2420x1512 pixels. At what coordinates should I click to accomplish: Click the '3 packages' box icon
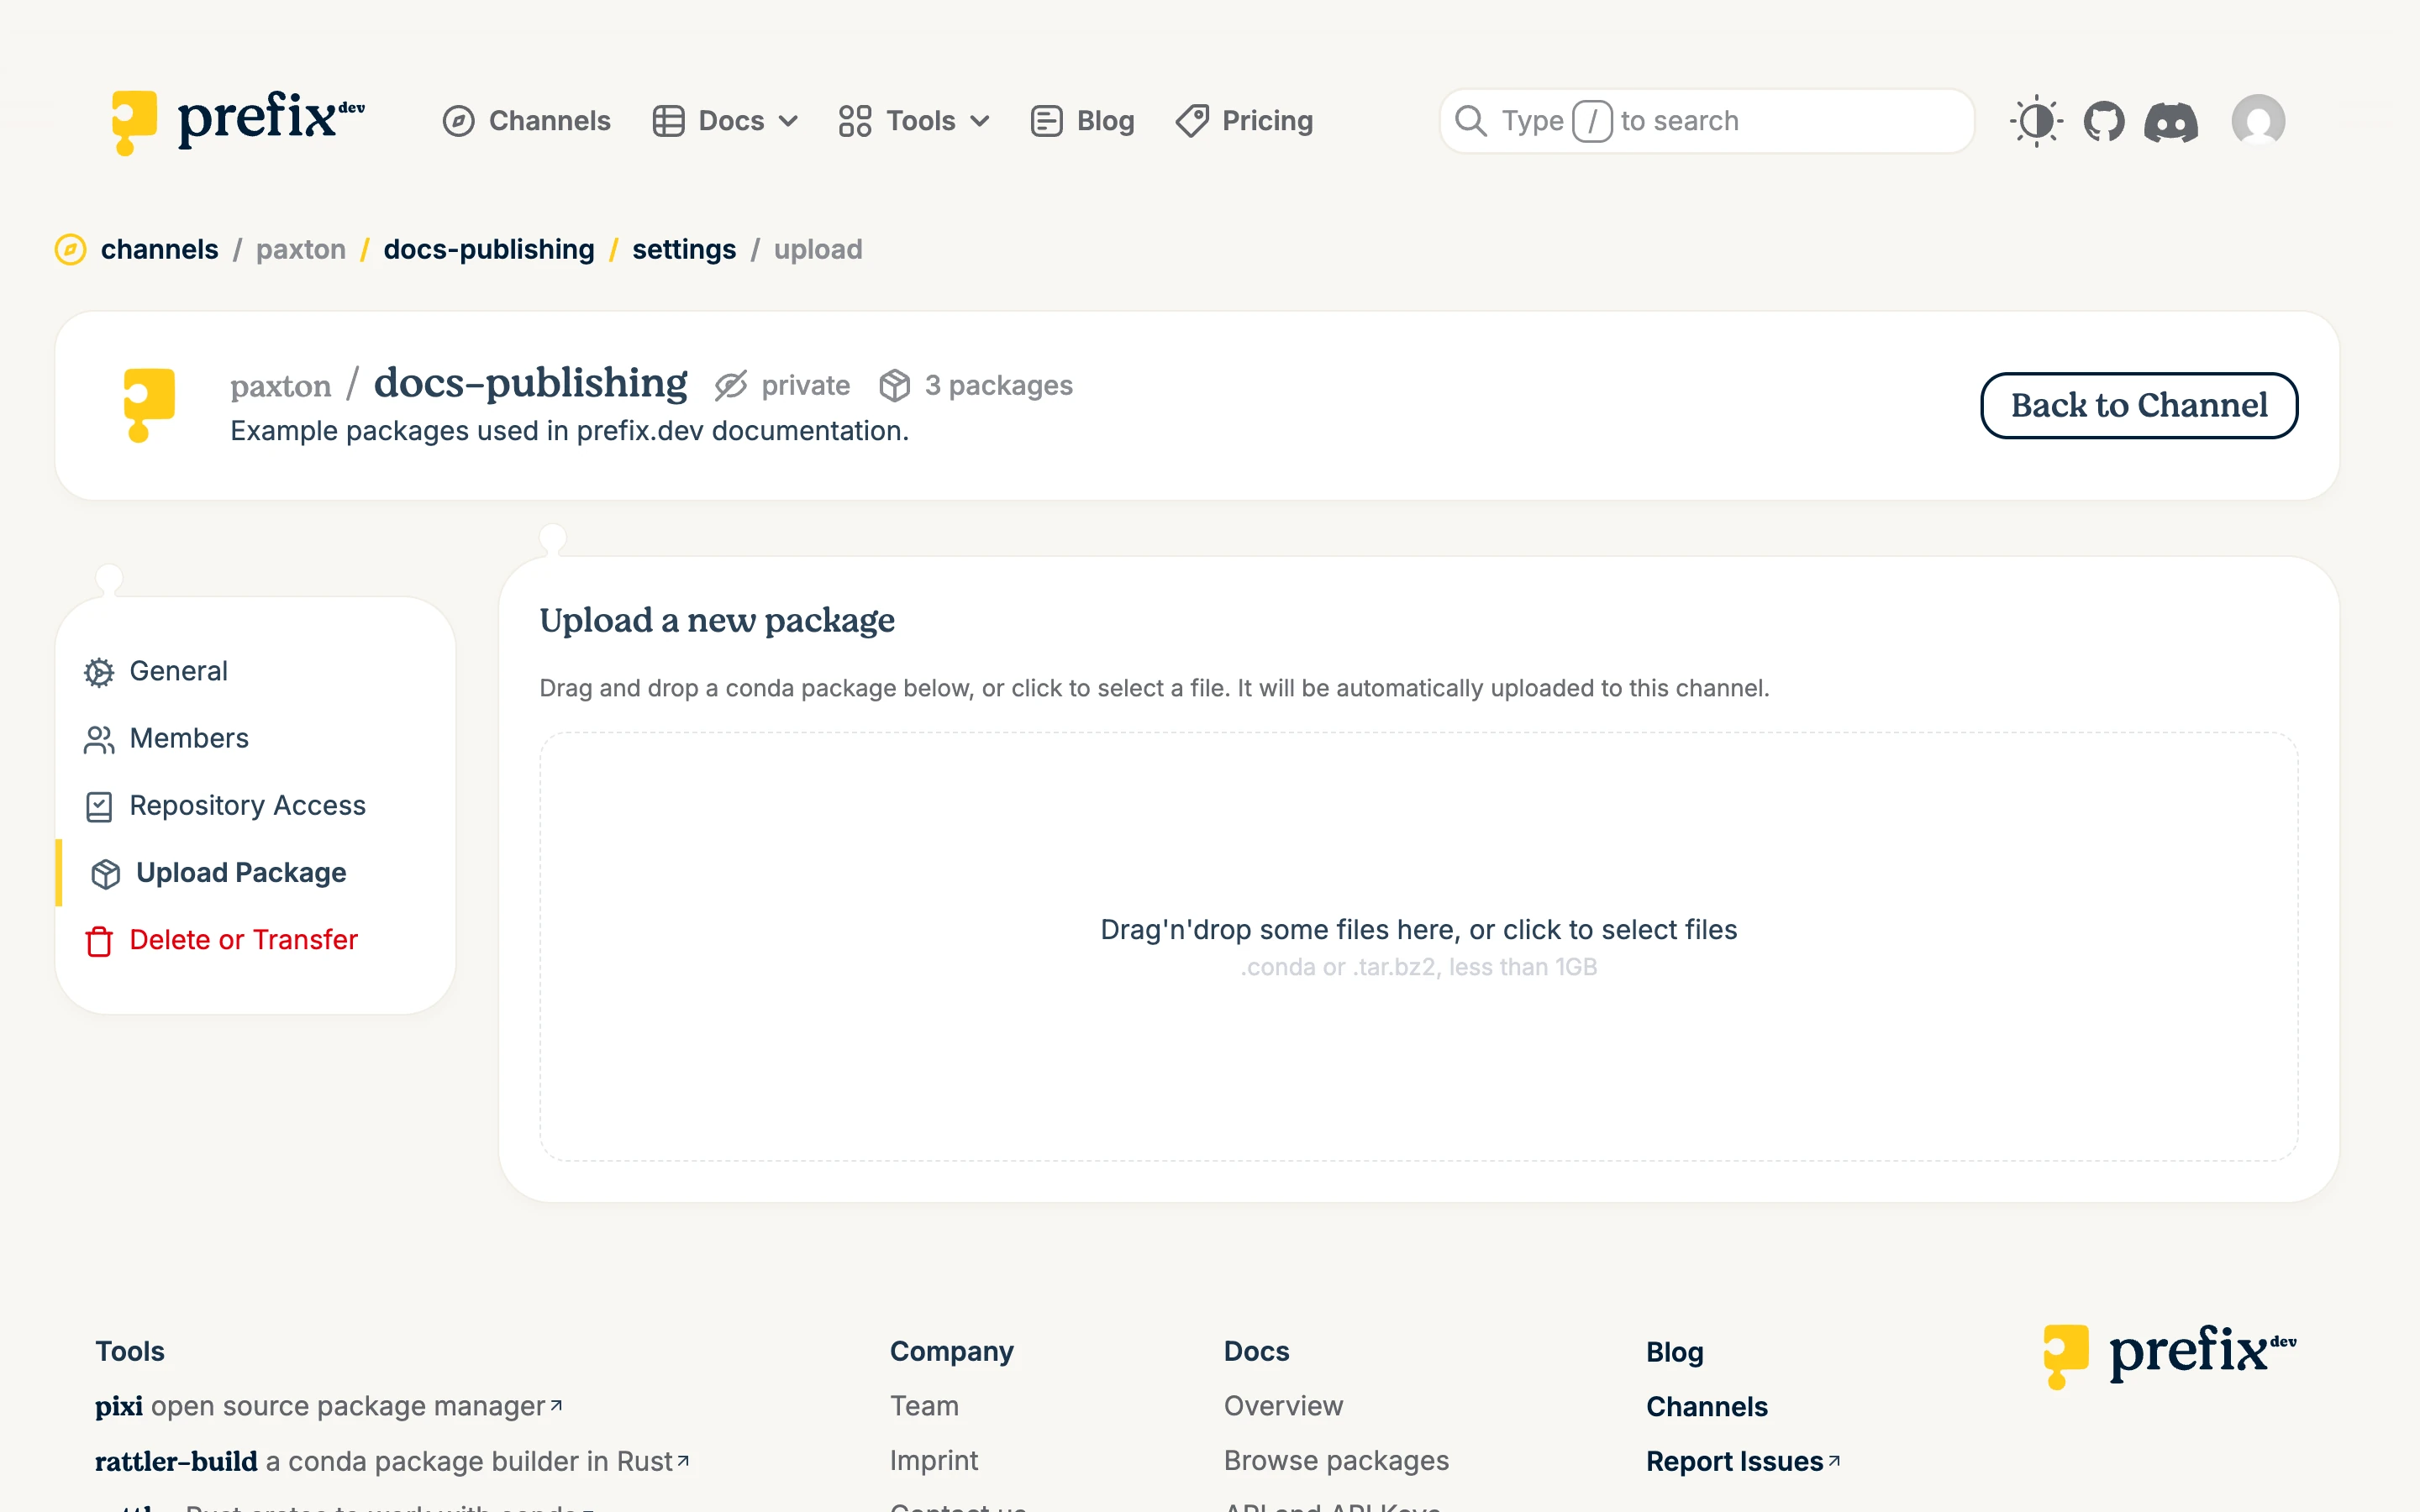[x=895, y=386]
